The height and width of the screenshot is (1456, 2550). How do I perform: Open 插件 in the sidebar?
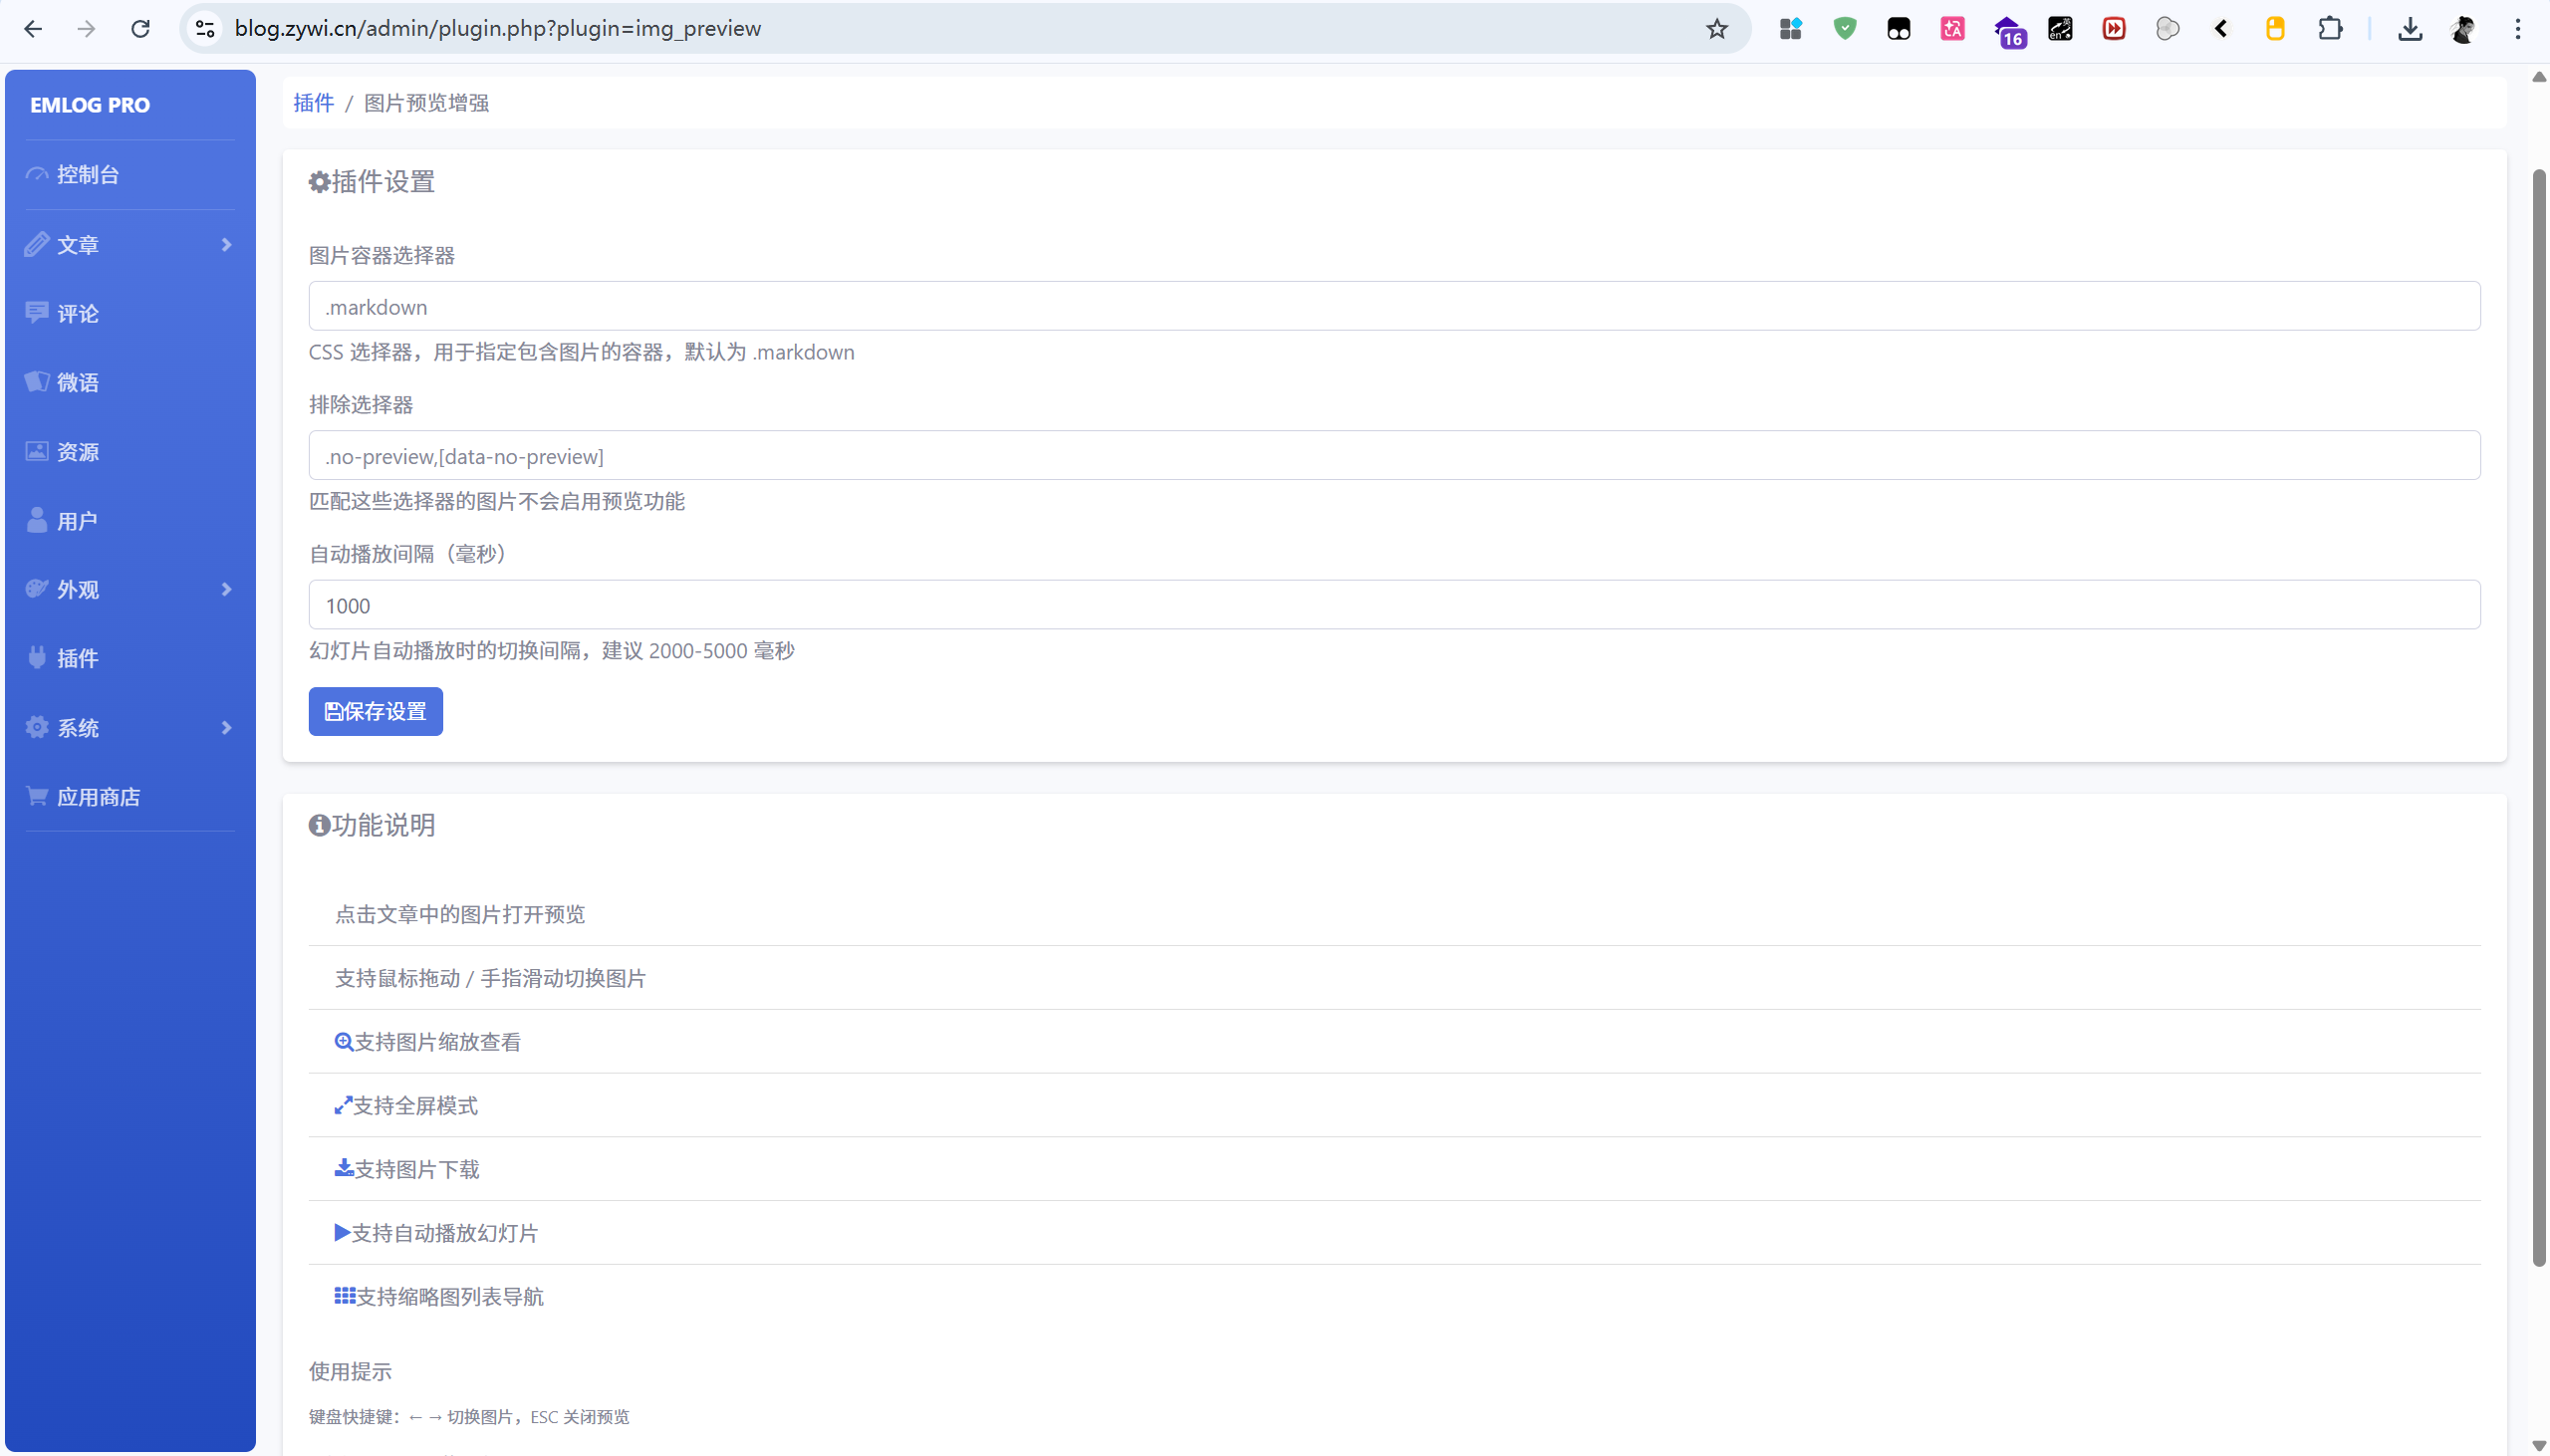click(x=130, y=659)
